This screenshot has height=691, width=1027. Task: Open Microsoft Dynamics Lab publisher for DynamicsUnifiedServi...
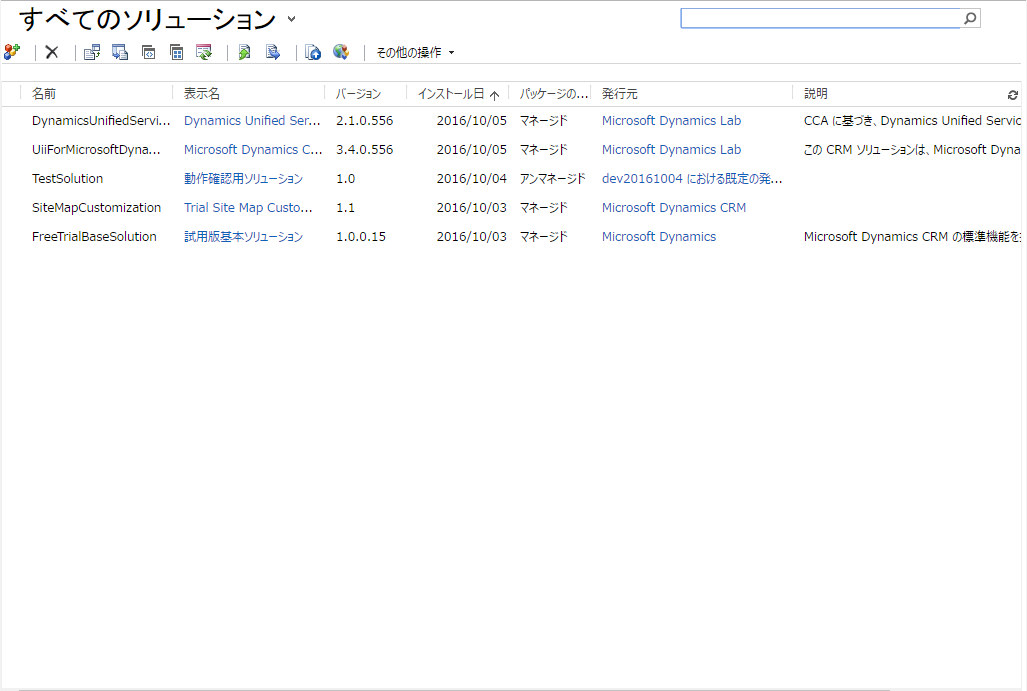coord(671,121)
